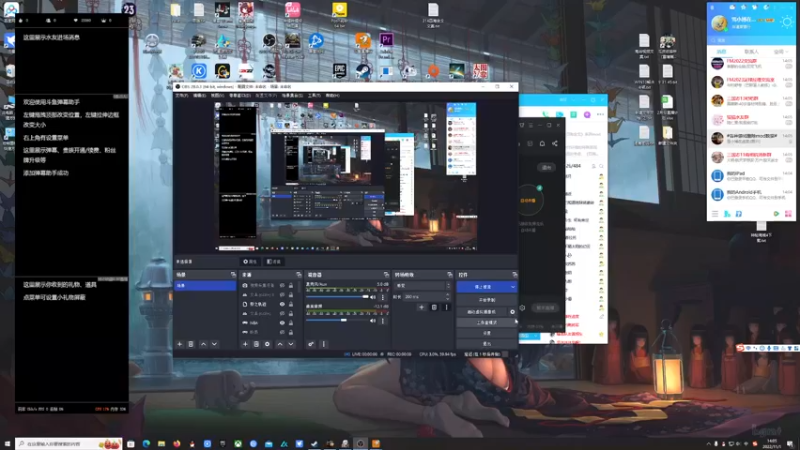Delete the selected source with the trash icon
The height and width of the screenshot is (450, 800).
point(257,344)
